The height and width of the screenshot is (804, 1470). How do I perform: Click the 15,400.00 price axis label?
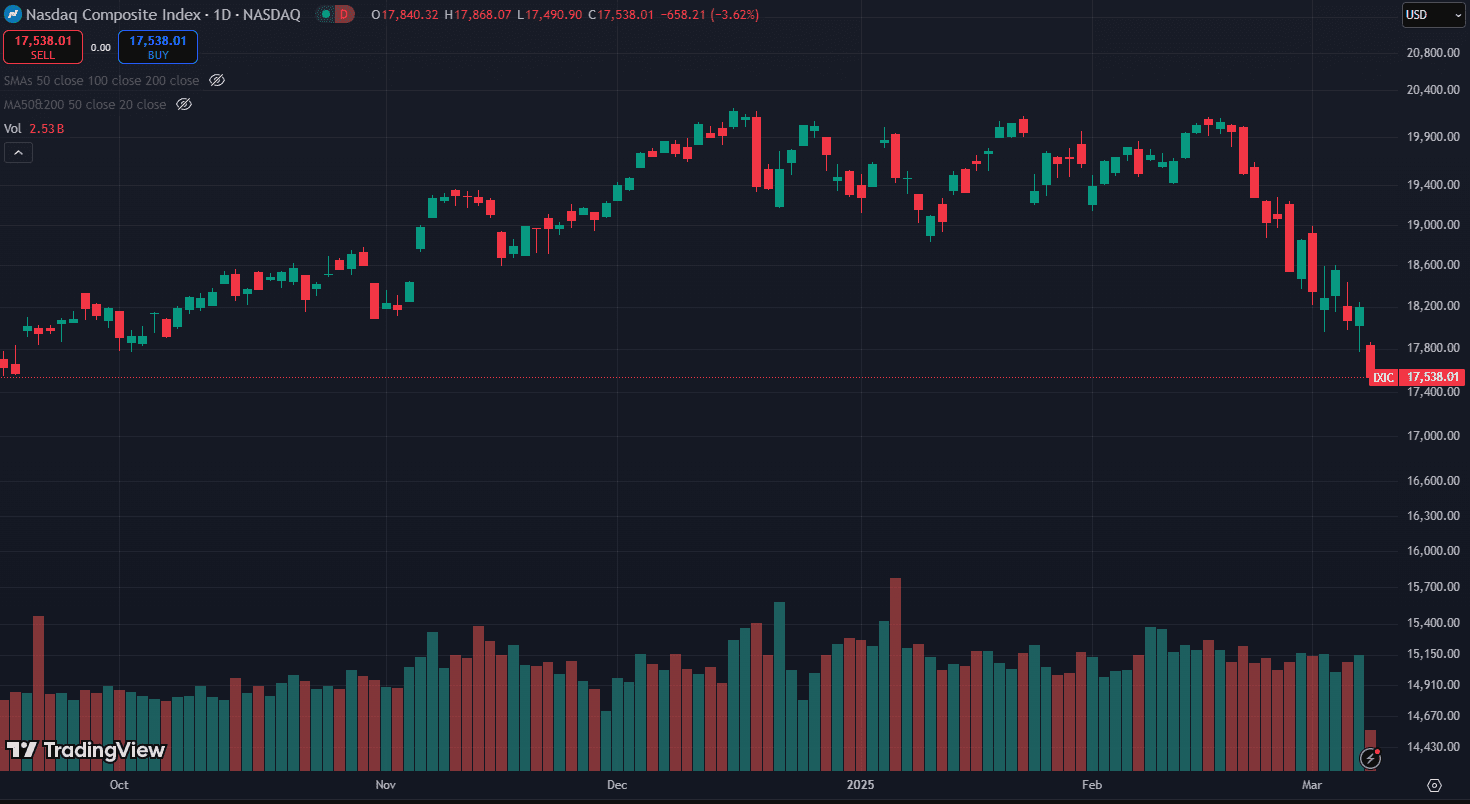[x=1434, y=623]
